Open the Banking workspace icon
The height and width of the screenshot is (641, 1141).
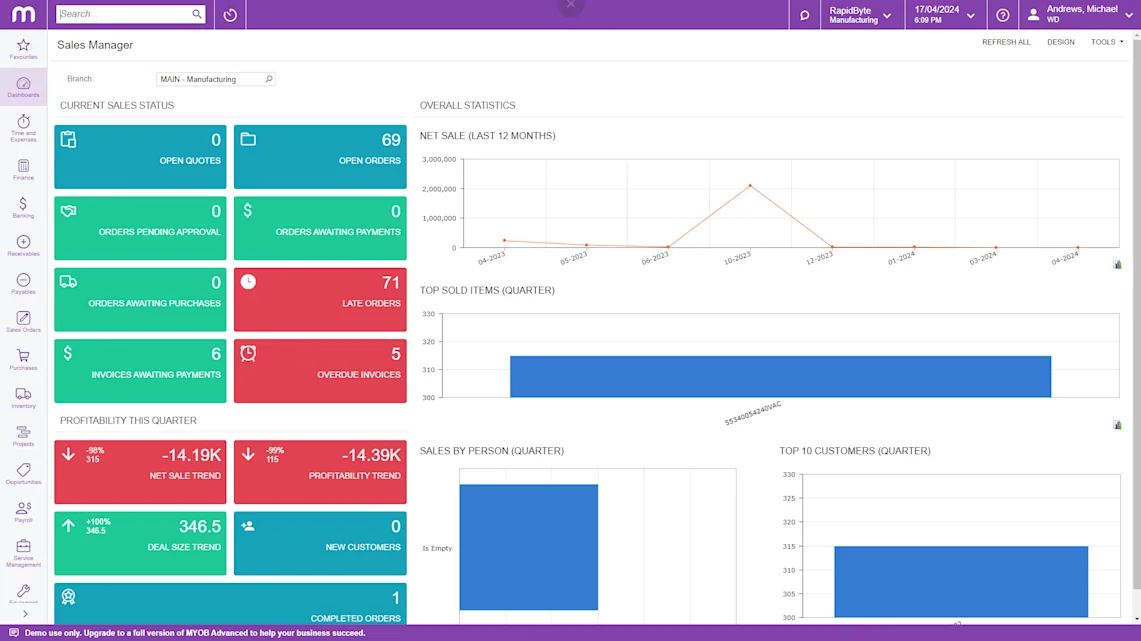click(23, 206)
